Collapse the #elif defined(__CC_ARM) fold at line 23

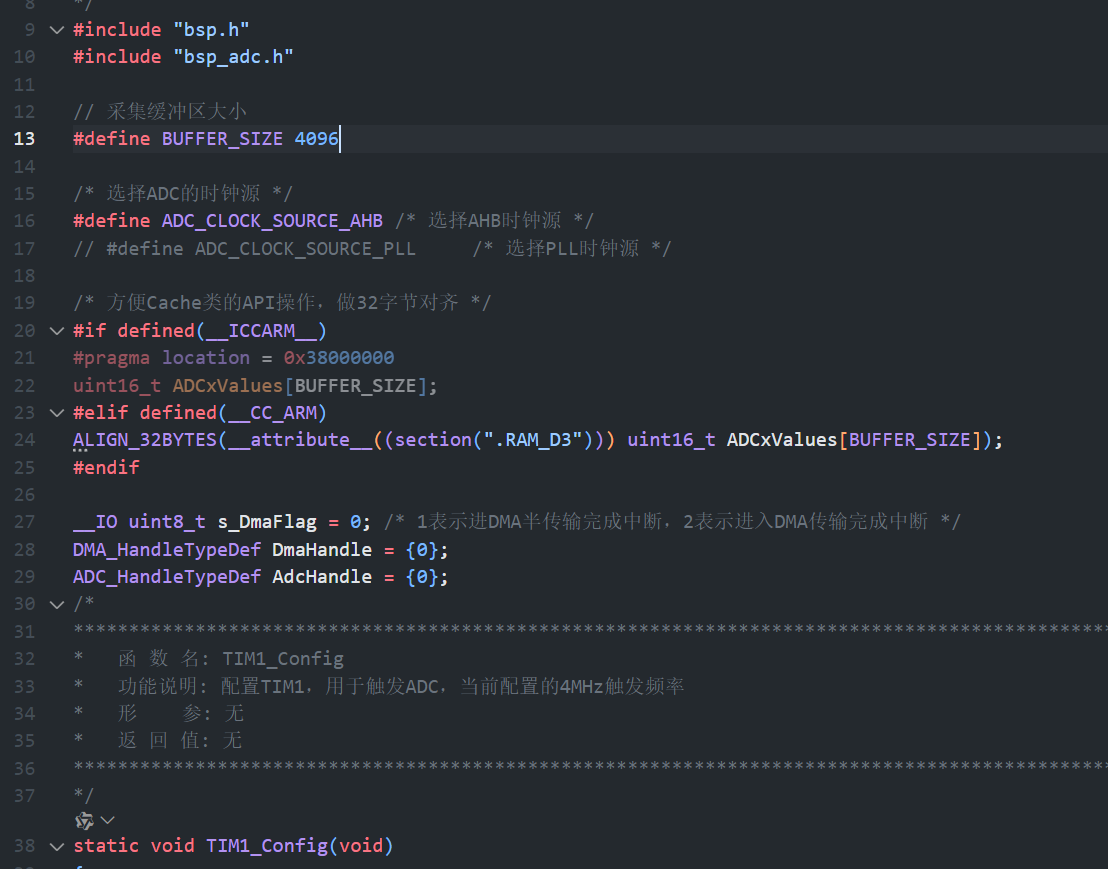[57, 413]
